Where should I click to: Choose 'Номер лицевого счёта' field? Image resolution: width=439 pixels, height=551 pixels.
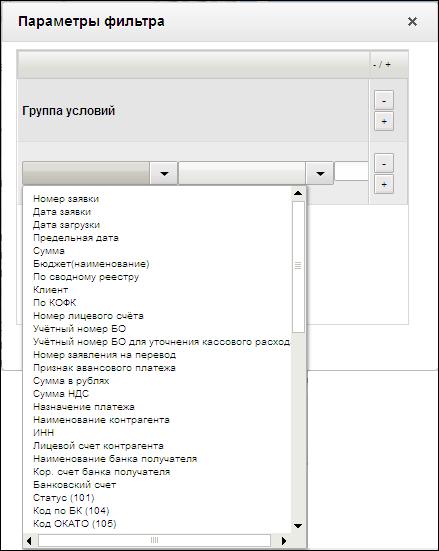pyautogui.click(x=88, y=316)
